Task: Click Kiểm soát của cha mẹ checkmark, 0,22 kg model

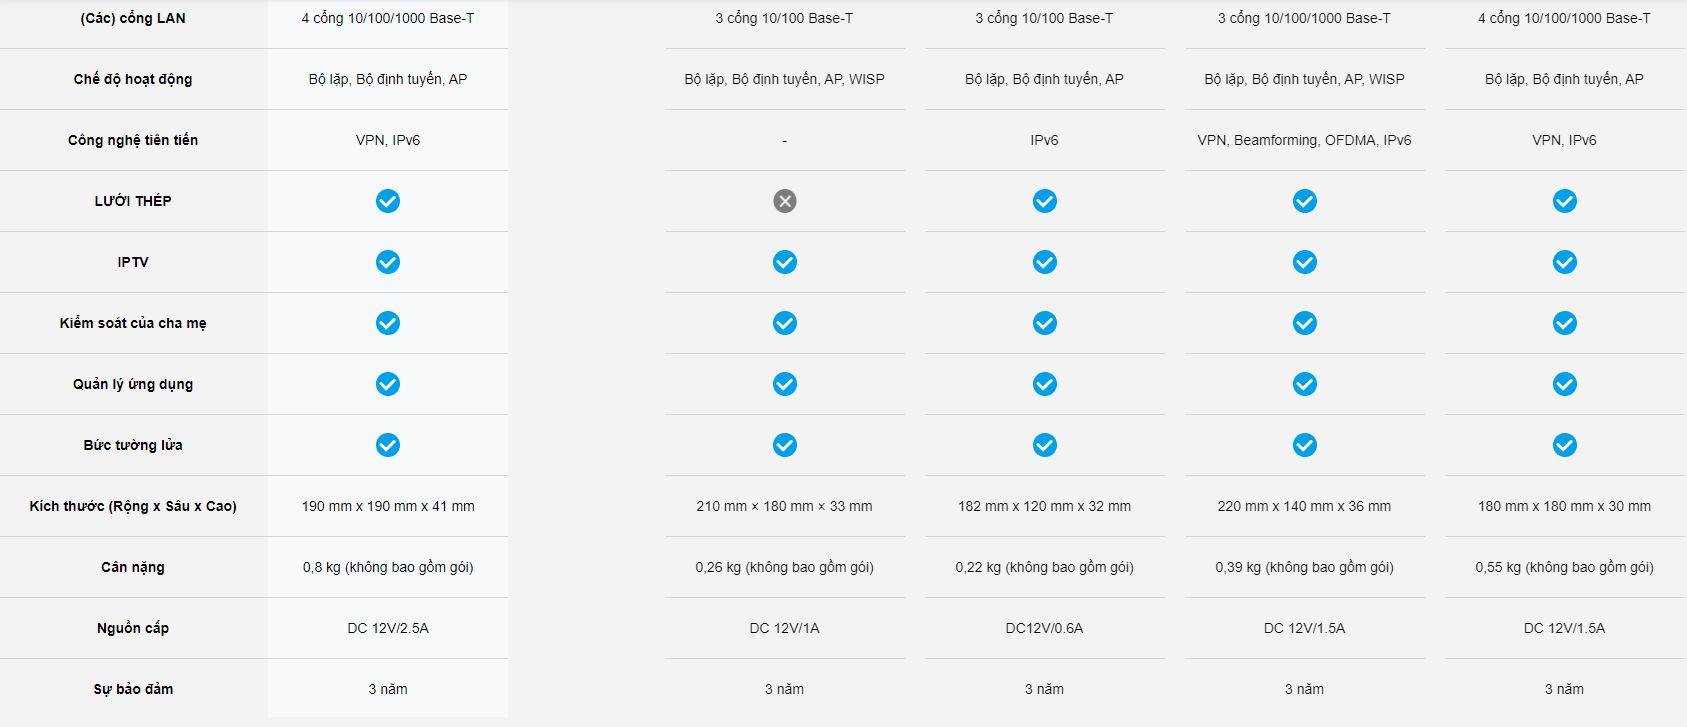Action: coord(1045,323)
